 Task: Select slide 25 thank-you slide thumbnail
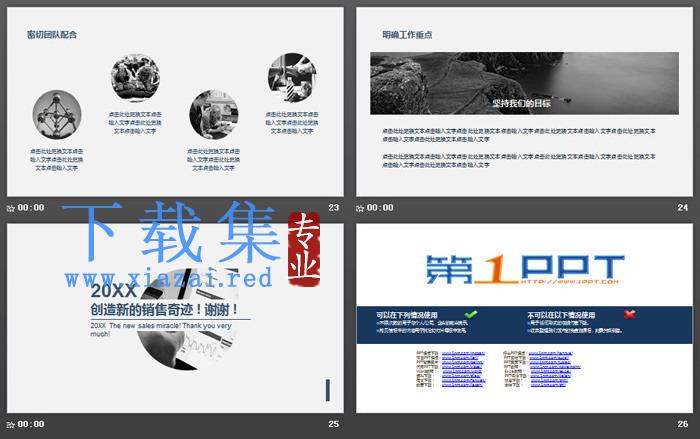[175, 318]
